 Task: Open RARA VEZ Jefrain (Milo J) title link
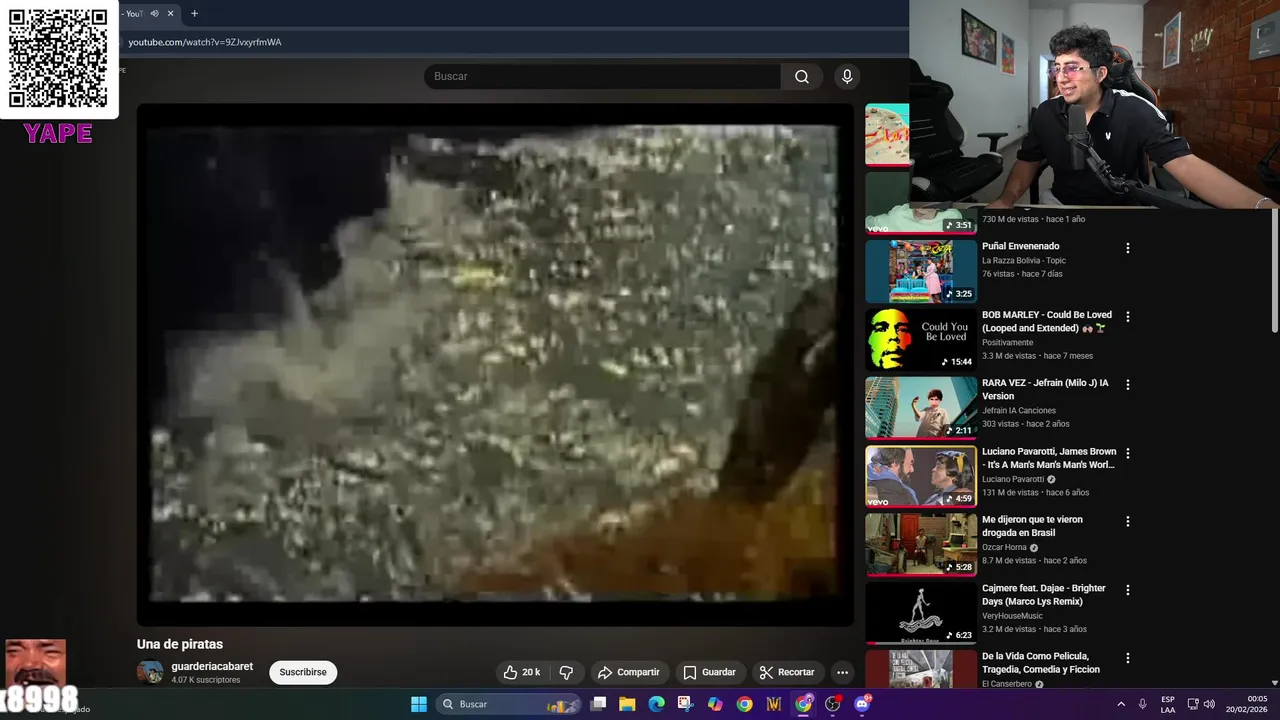[1045, 389]
